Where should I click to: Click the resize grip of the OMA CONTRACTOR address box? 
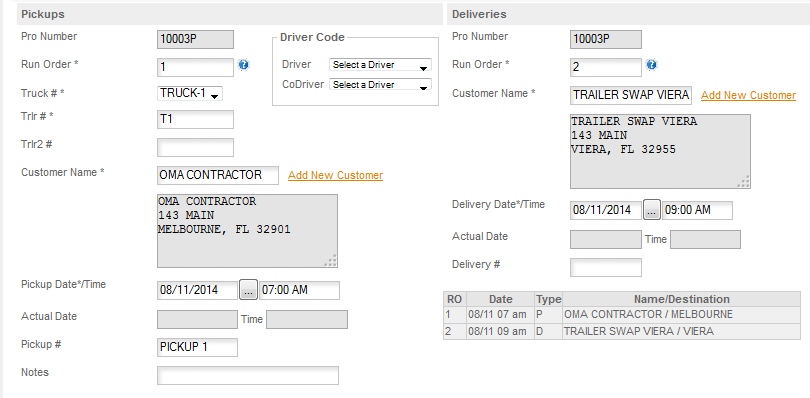coord(331,261)
